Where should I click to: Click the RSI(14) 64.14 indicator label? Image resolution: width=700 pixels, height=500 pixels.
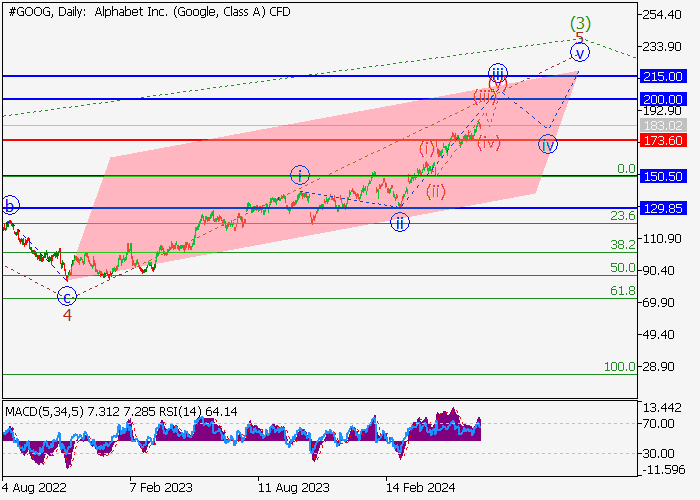click(196, 412)
